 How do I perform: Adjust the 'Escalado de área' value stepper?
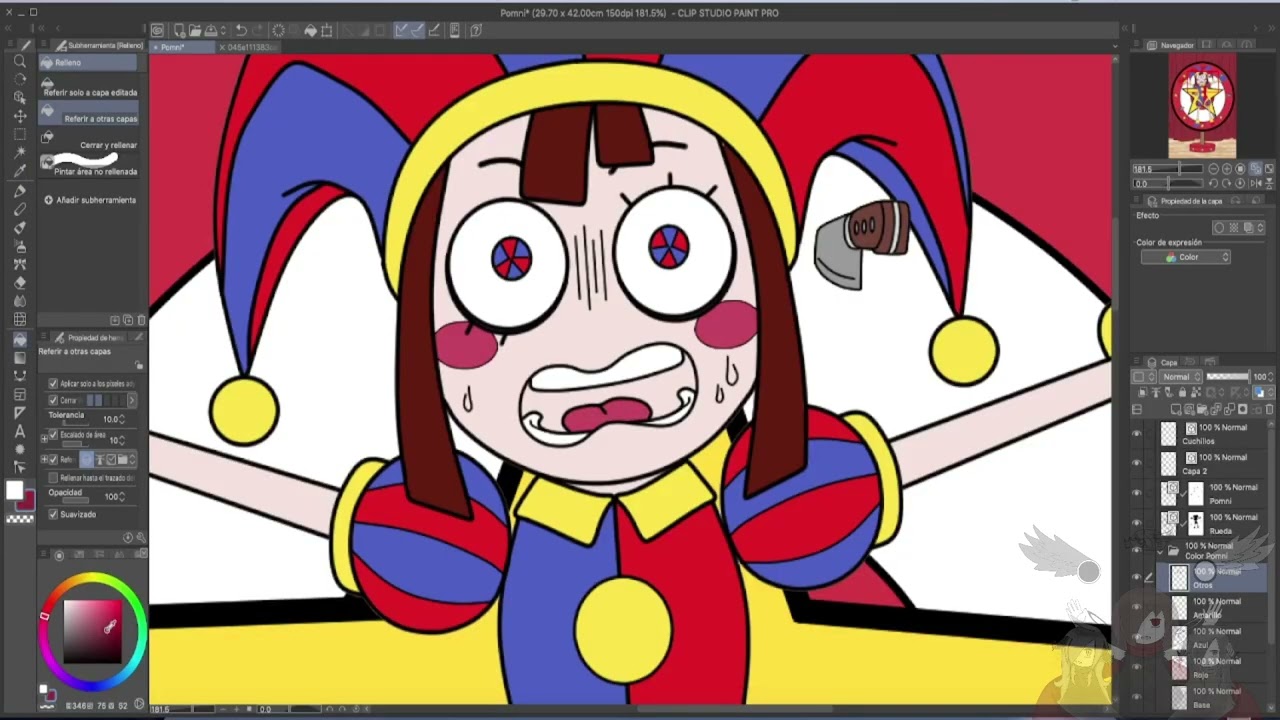click(x=122, y=440)
